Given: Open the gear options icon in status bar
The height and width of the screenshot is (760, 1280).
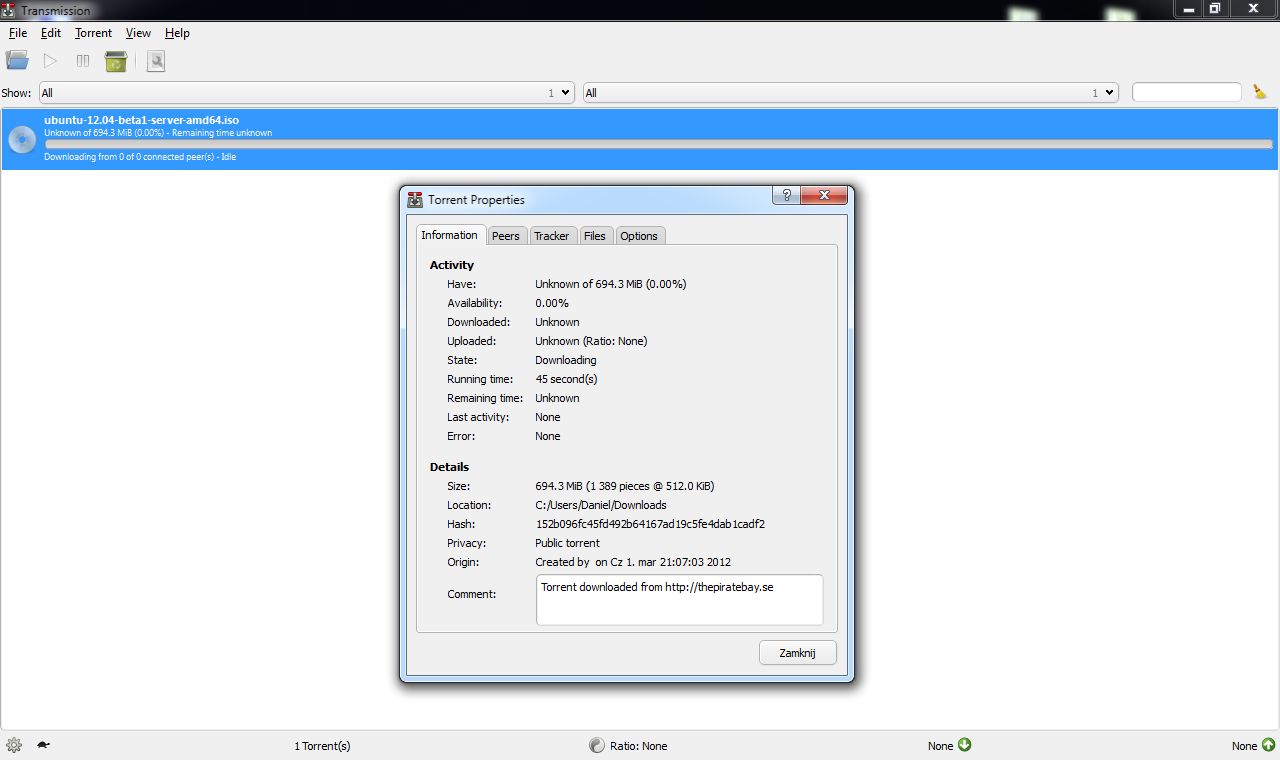Looking at the screenshot, I should tap(14, 745).
